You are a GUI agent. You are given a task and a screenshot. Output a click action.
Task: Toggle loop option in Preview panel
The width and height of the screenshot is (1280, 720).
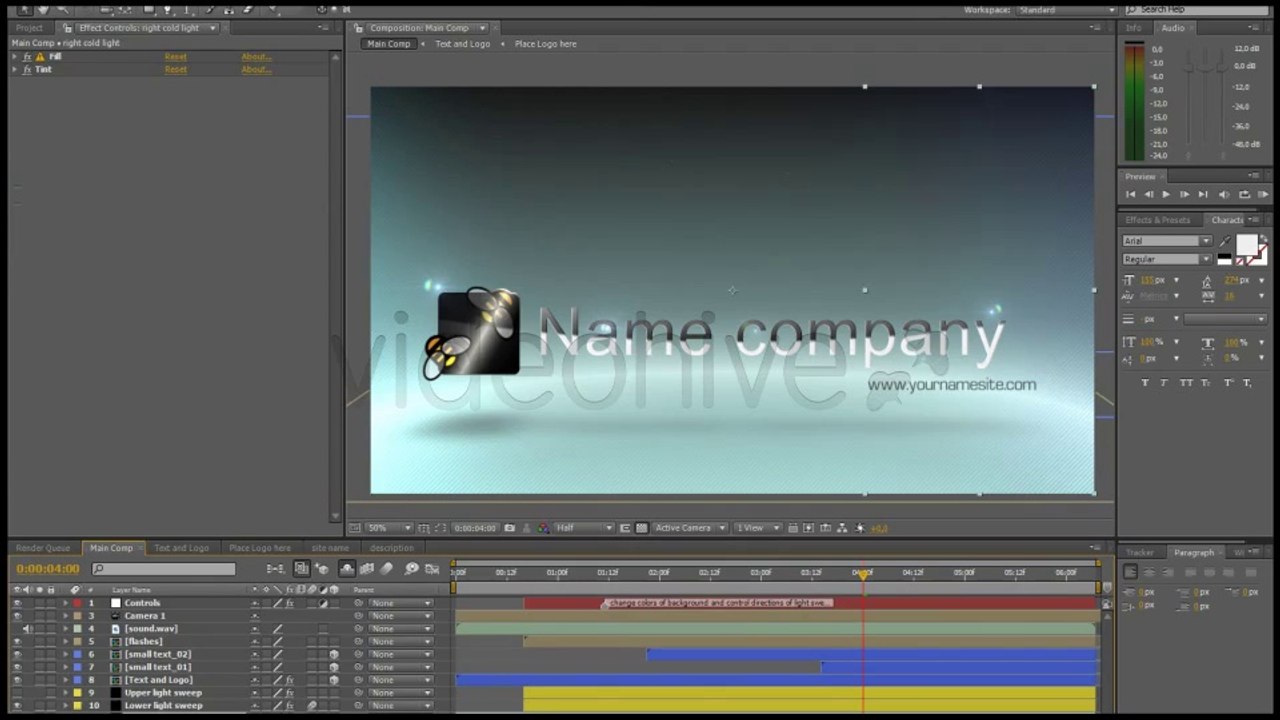point(1244,195)
